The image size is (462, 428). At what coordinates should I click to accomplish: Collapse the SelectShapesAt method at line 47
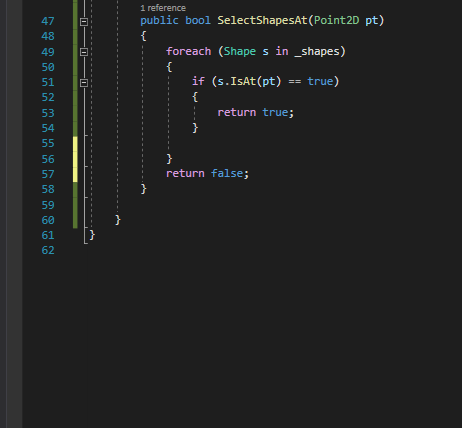84,22
